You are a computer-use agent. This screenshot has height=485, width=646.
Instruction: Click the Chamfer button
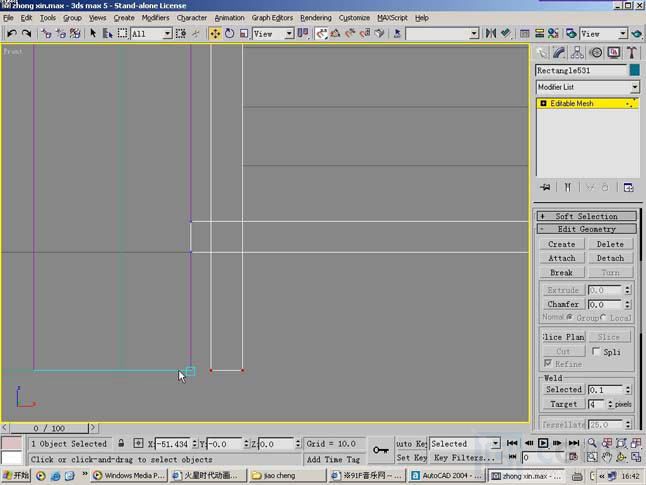tap(563, 304)
